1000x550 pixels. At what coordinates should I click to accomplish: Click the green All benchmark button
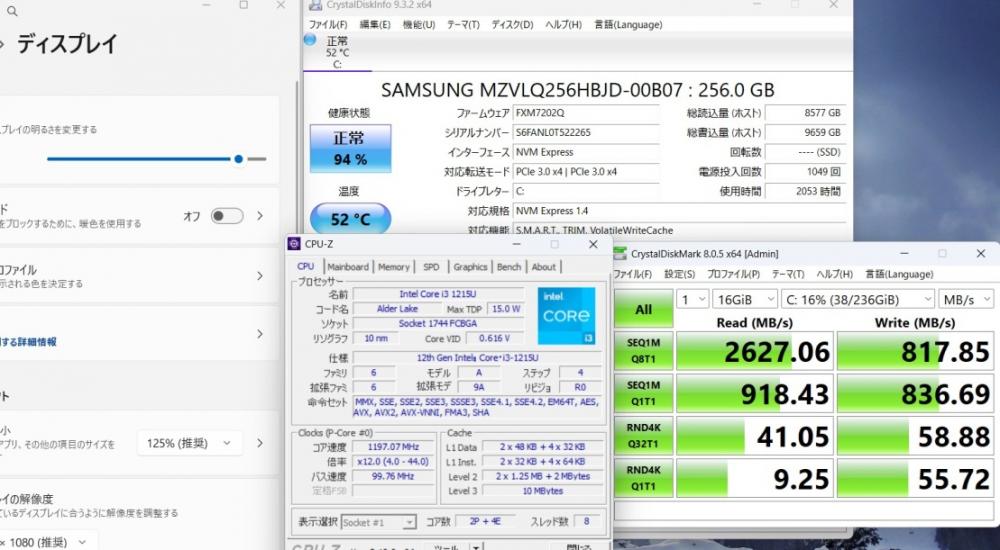pos(643,309)
